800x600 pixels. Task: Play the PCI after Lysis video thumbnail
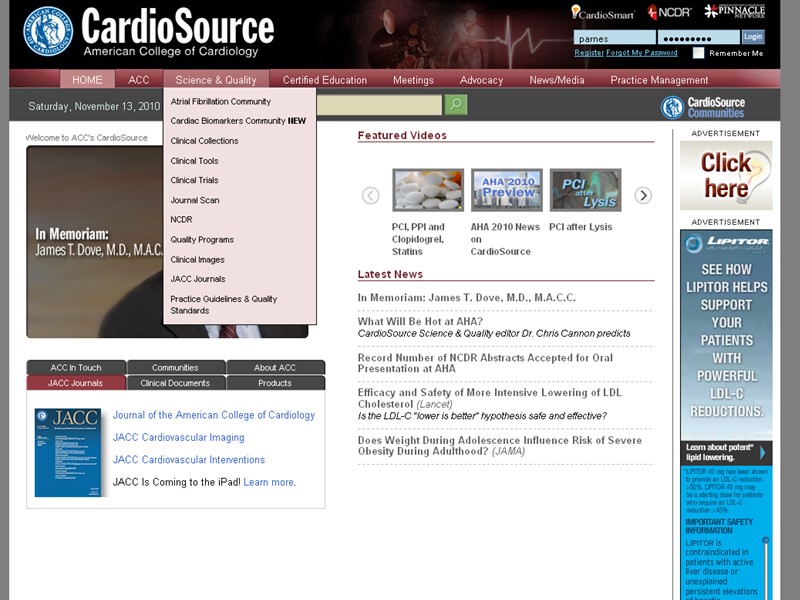pos(586,190)
